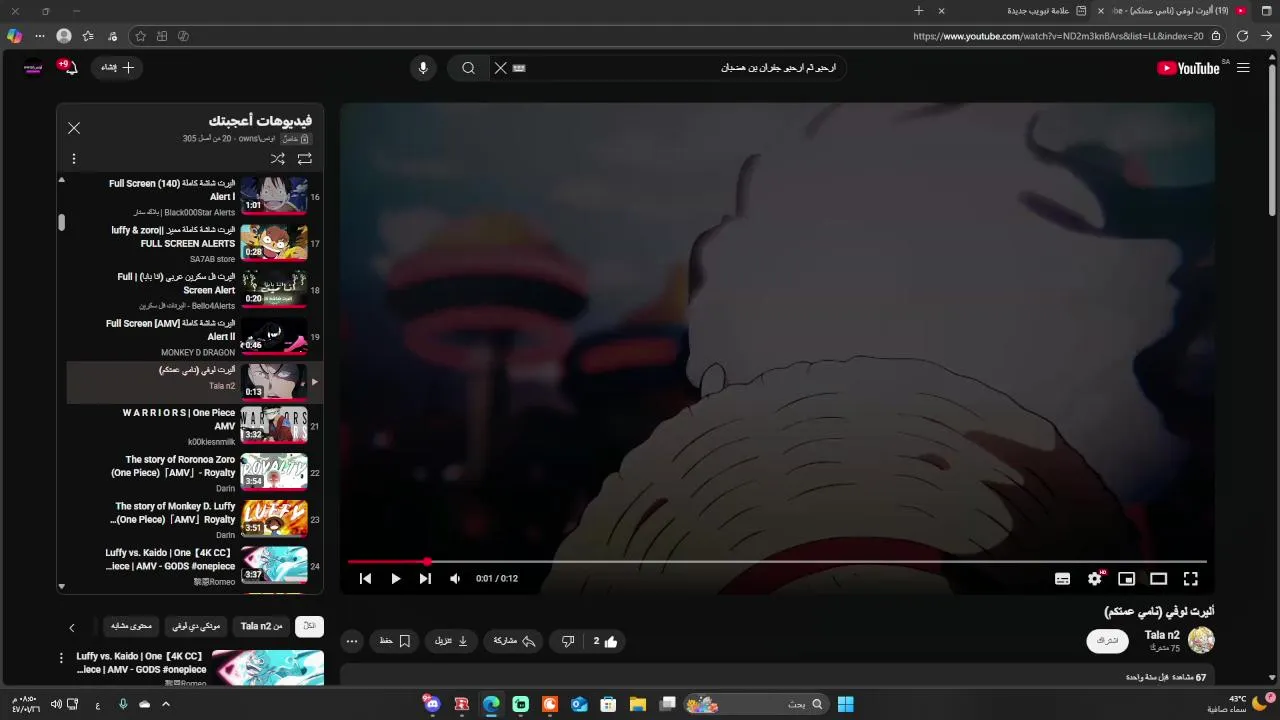Close the liked videos playlist panel

pyautogui.click(x=74, y=128)
